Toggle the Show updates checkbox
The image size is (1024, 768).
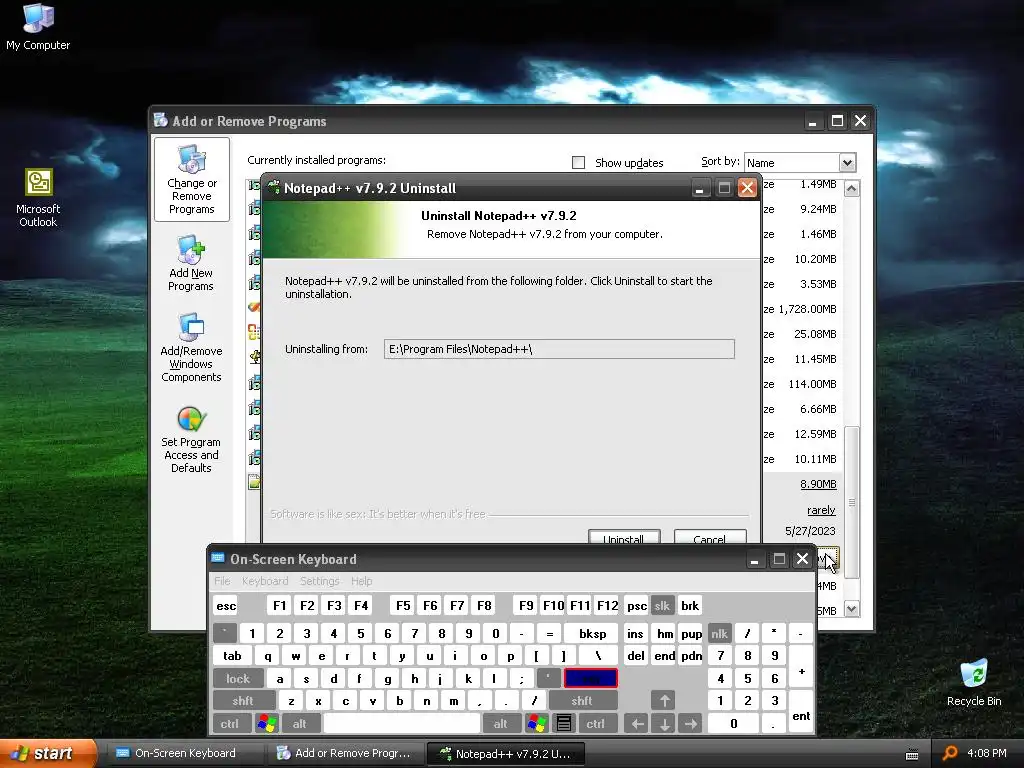point(579,163)
